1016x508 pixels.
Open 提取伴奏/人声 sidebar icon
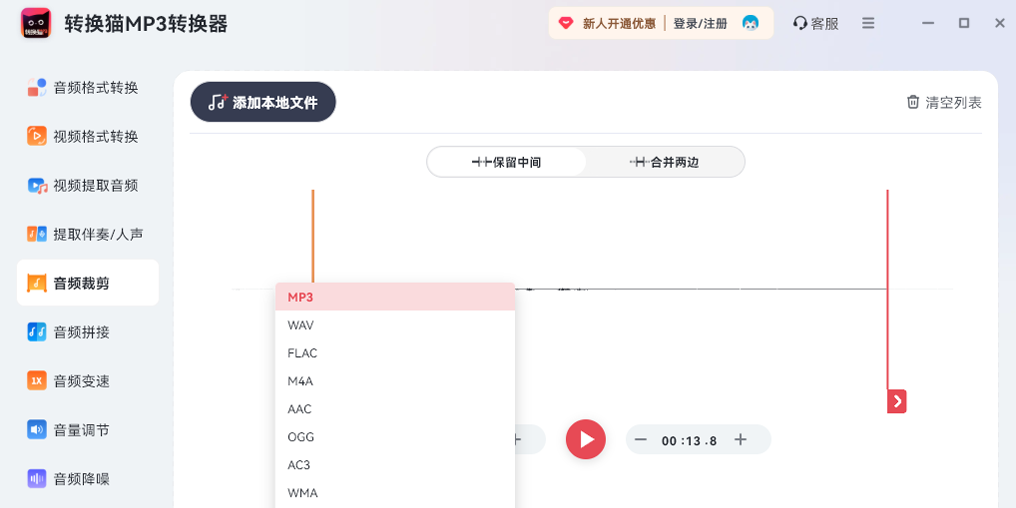pos(37,235)
